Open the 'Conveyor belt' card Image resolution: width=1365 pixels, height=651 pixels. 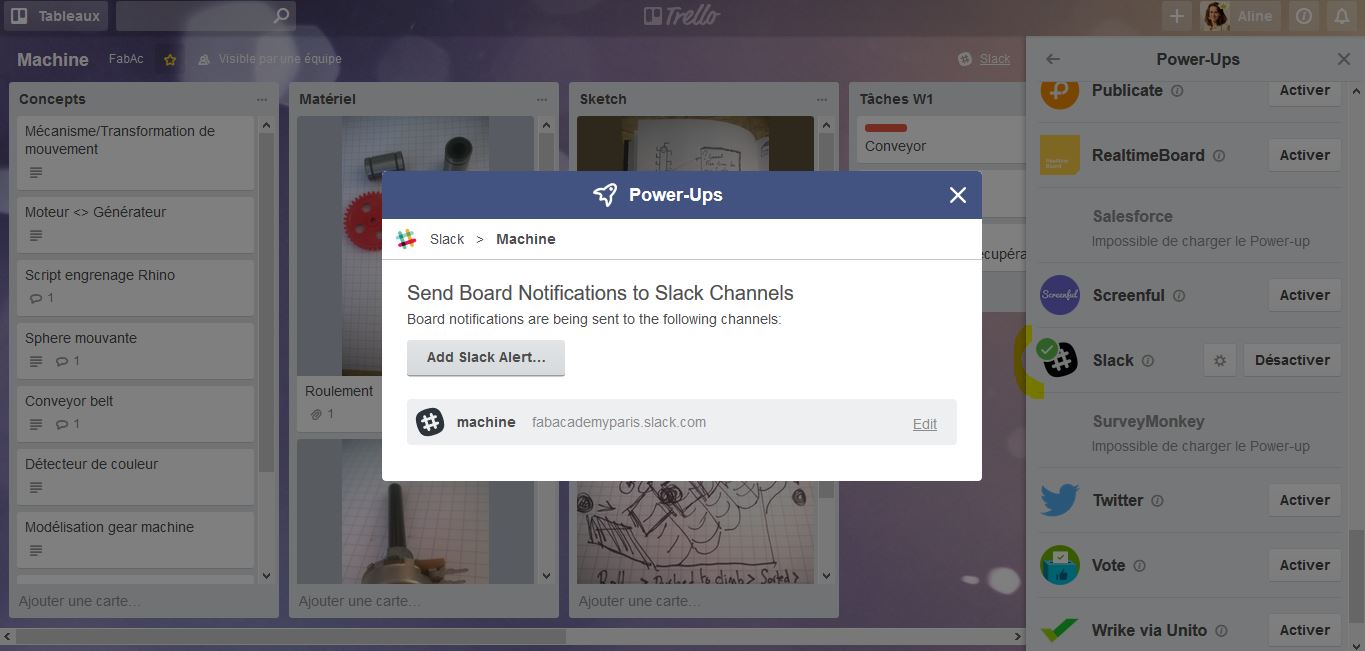[136, 413]
